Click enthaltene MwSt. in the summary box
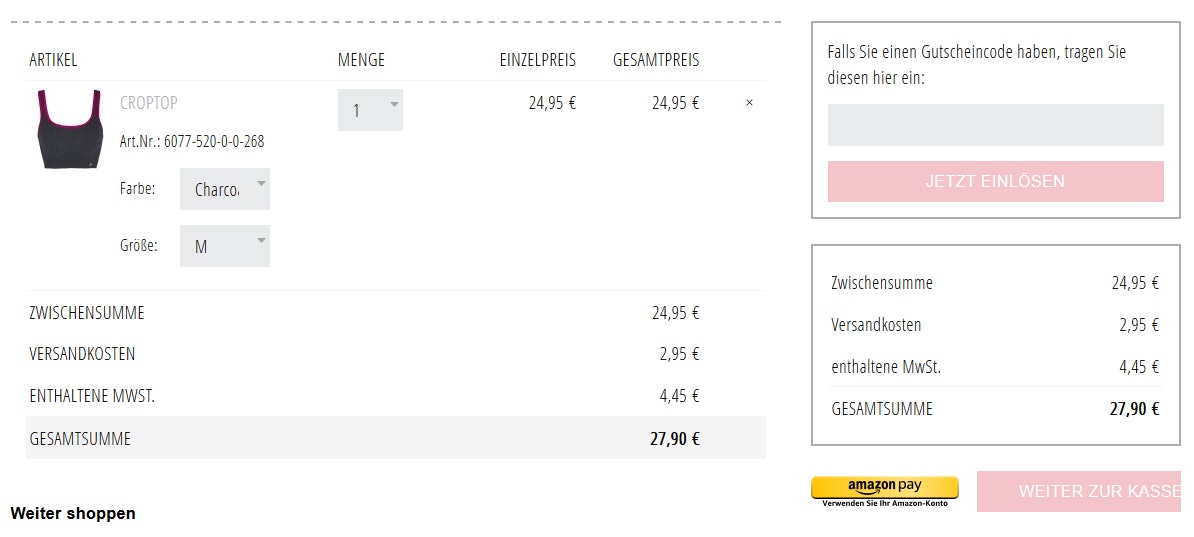This screenshot has width=1194, height=537. (886, 367)
